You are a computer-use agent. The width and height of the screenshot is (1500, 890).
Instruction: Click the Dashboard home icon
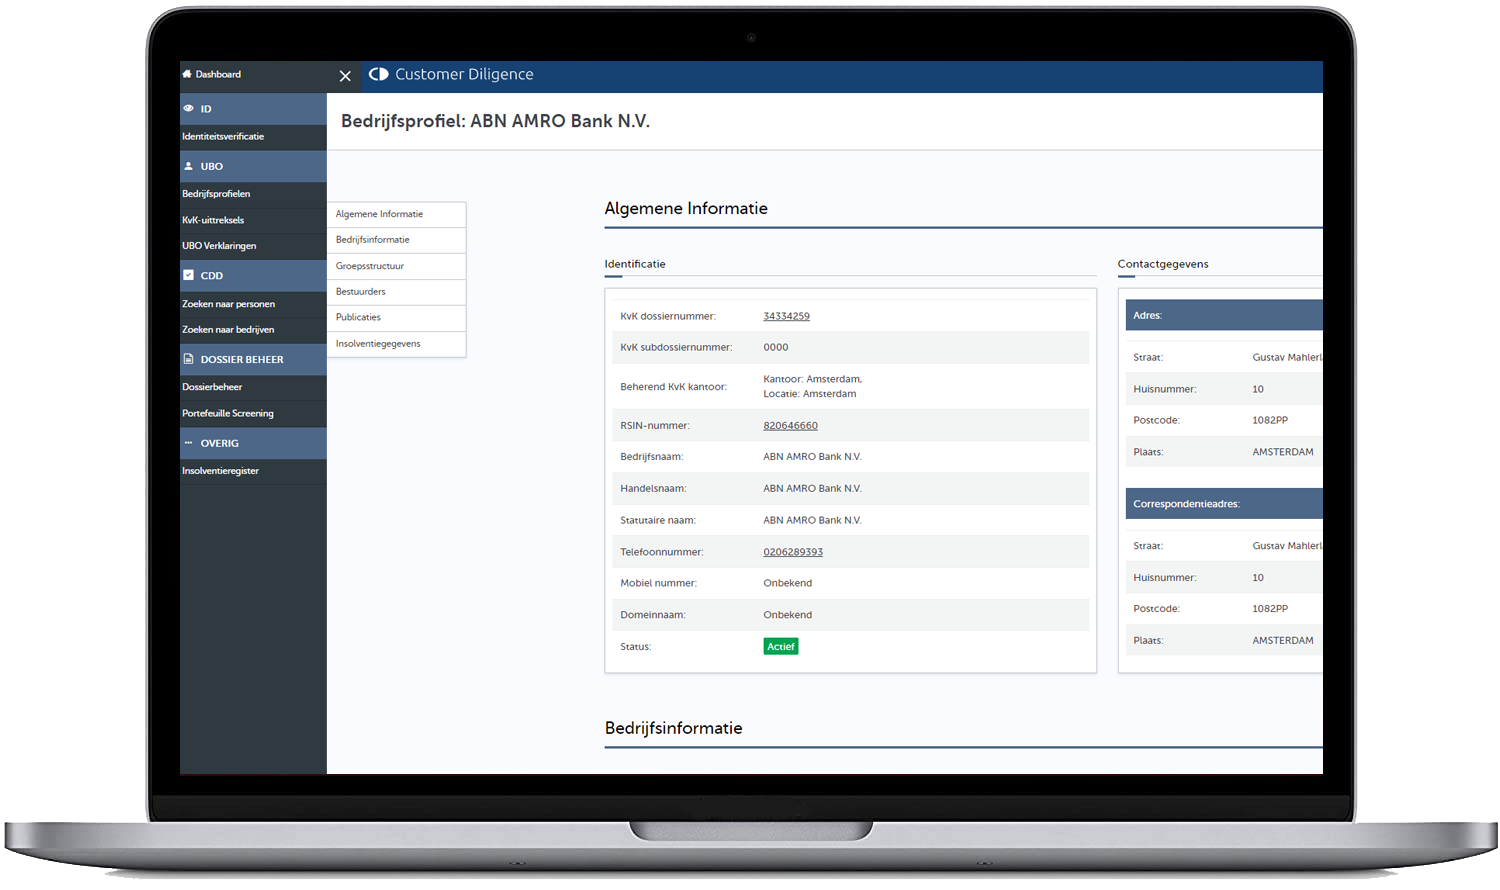[187, 74]
